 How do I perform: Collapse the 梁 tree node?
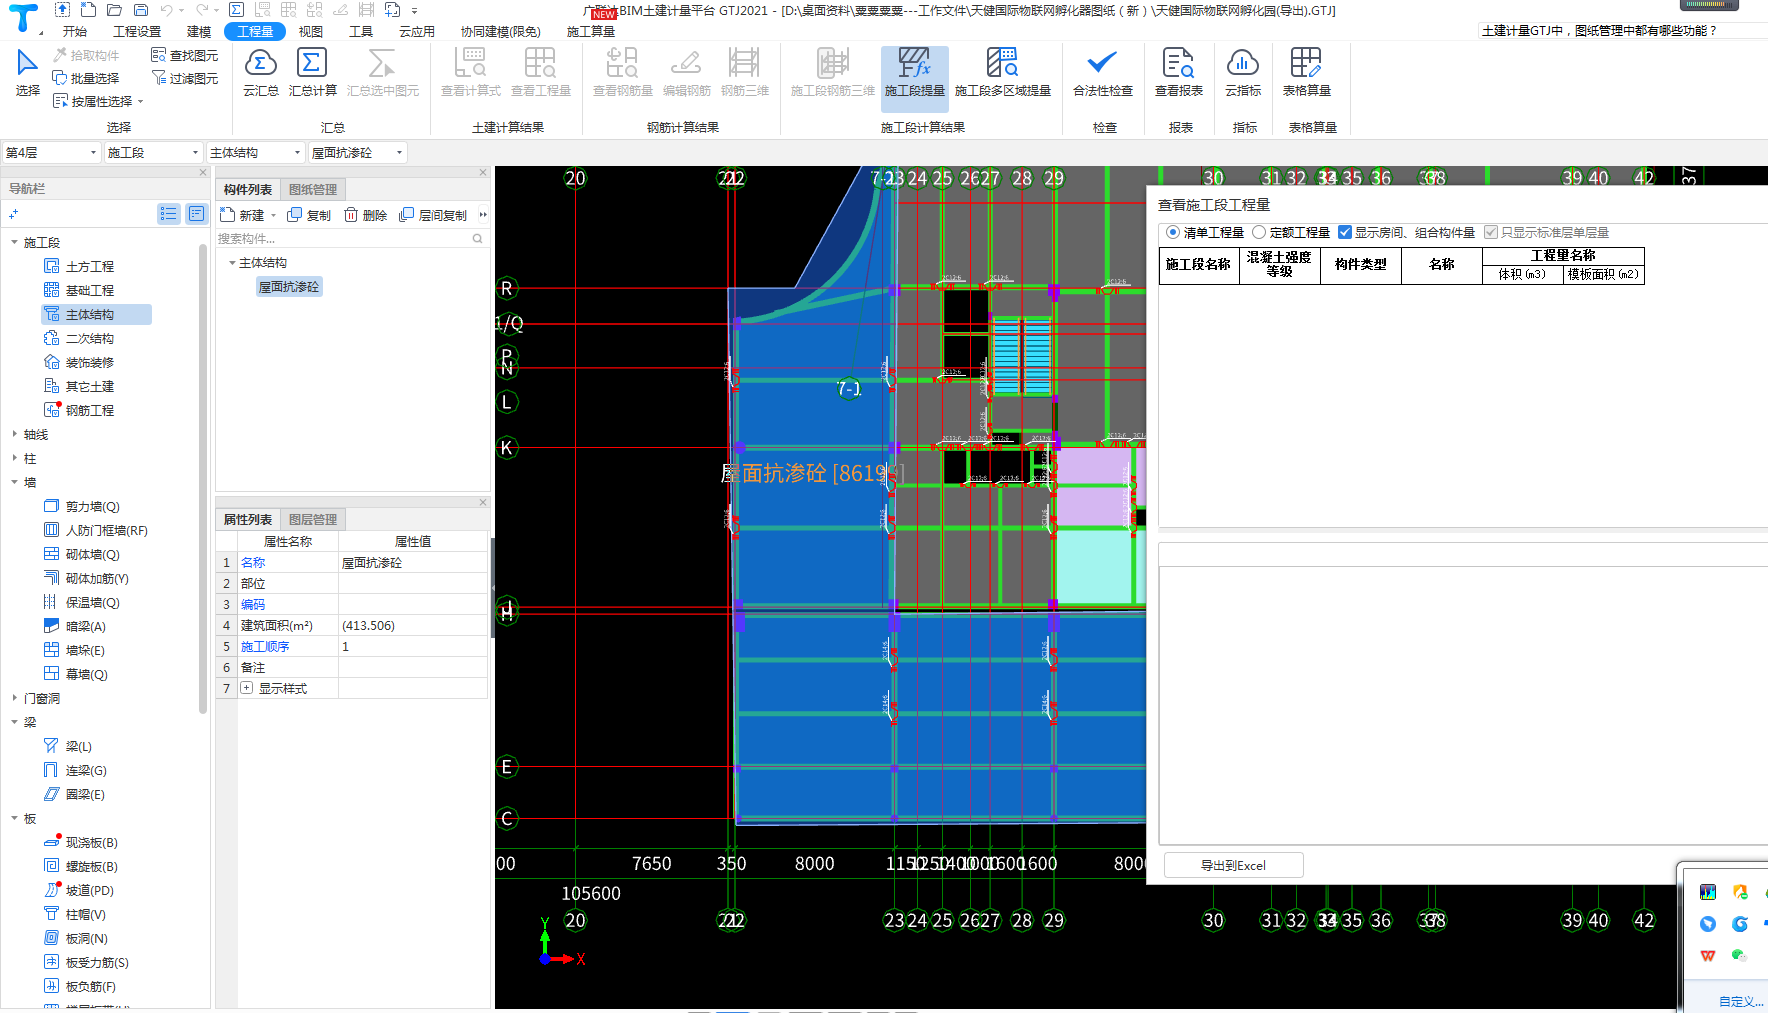coord(14,722)
